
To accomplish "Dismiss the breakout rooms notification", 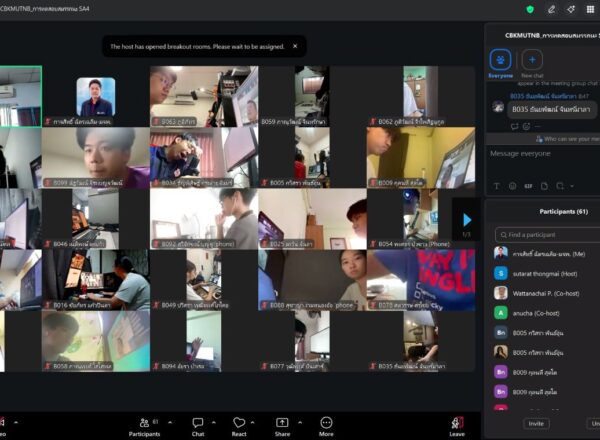I will [295, 46].
